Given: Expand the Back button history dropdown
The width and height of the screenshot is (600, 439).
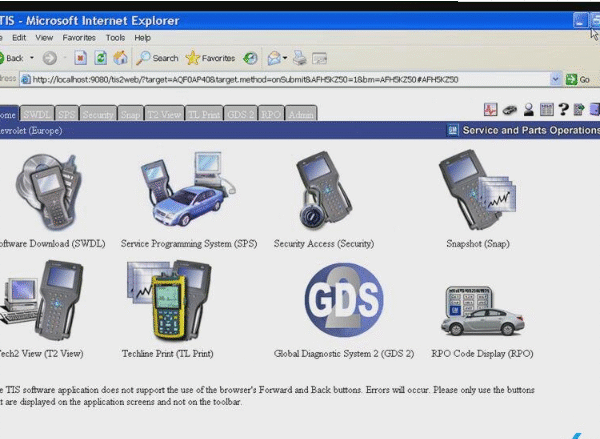Looking at the screenshot, I should (x=32, y=58).
